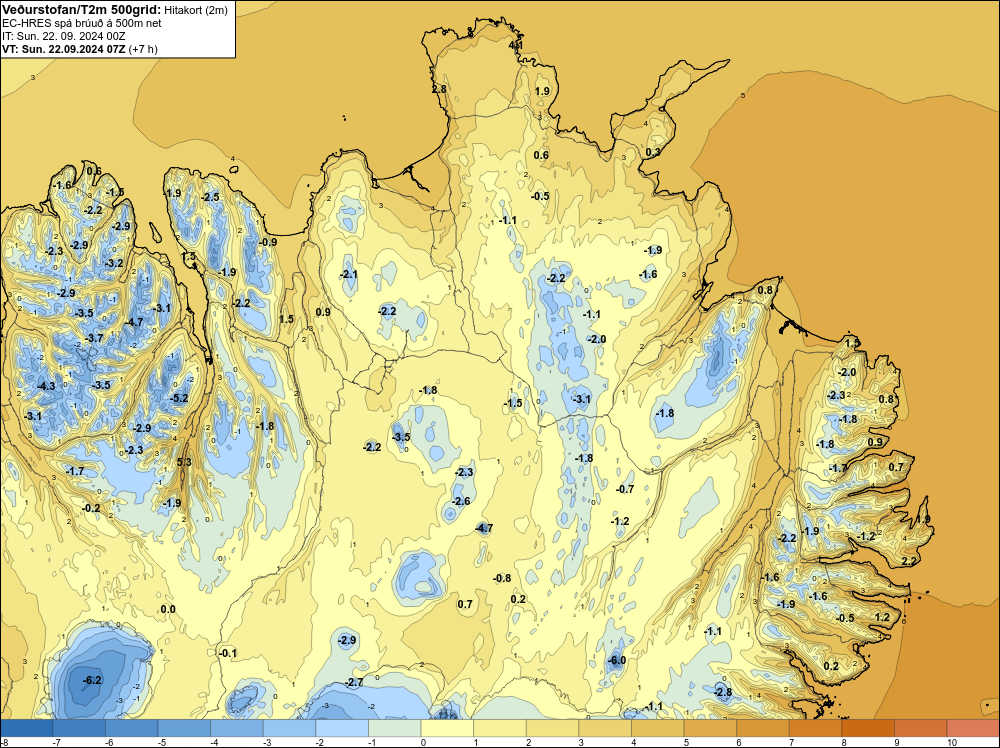
Task: Click the legend swatch between 6 and 7
Action: [x=763, y=728]
